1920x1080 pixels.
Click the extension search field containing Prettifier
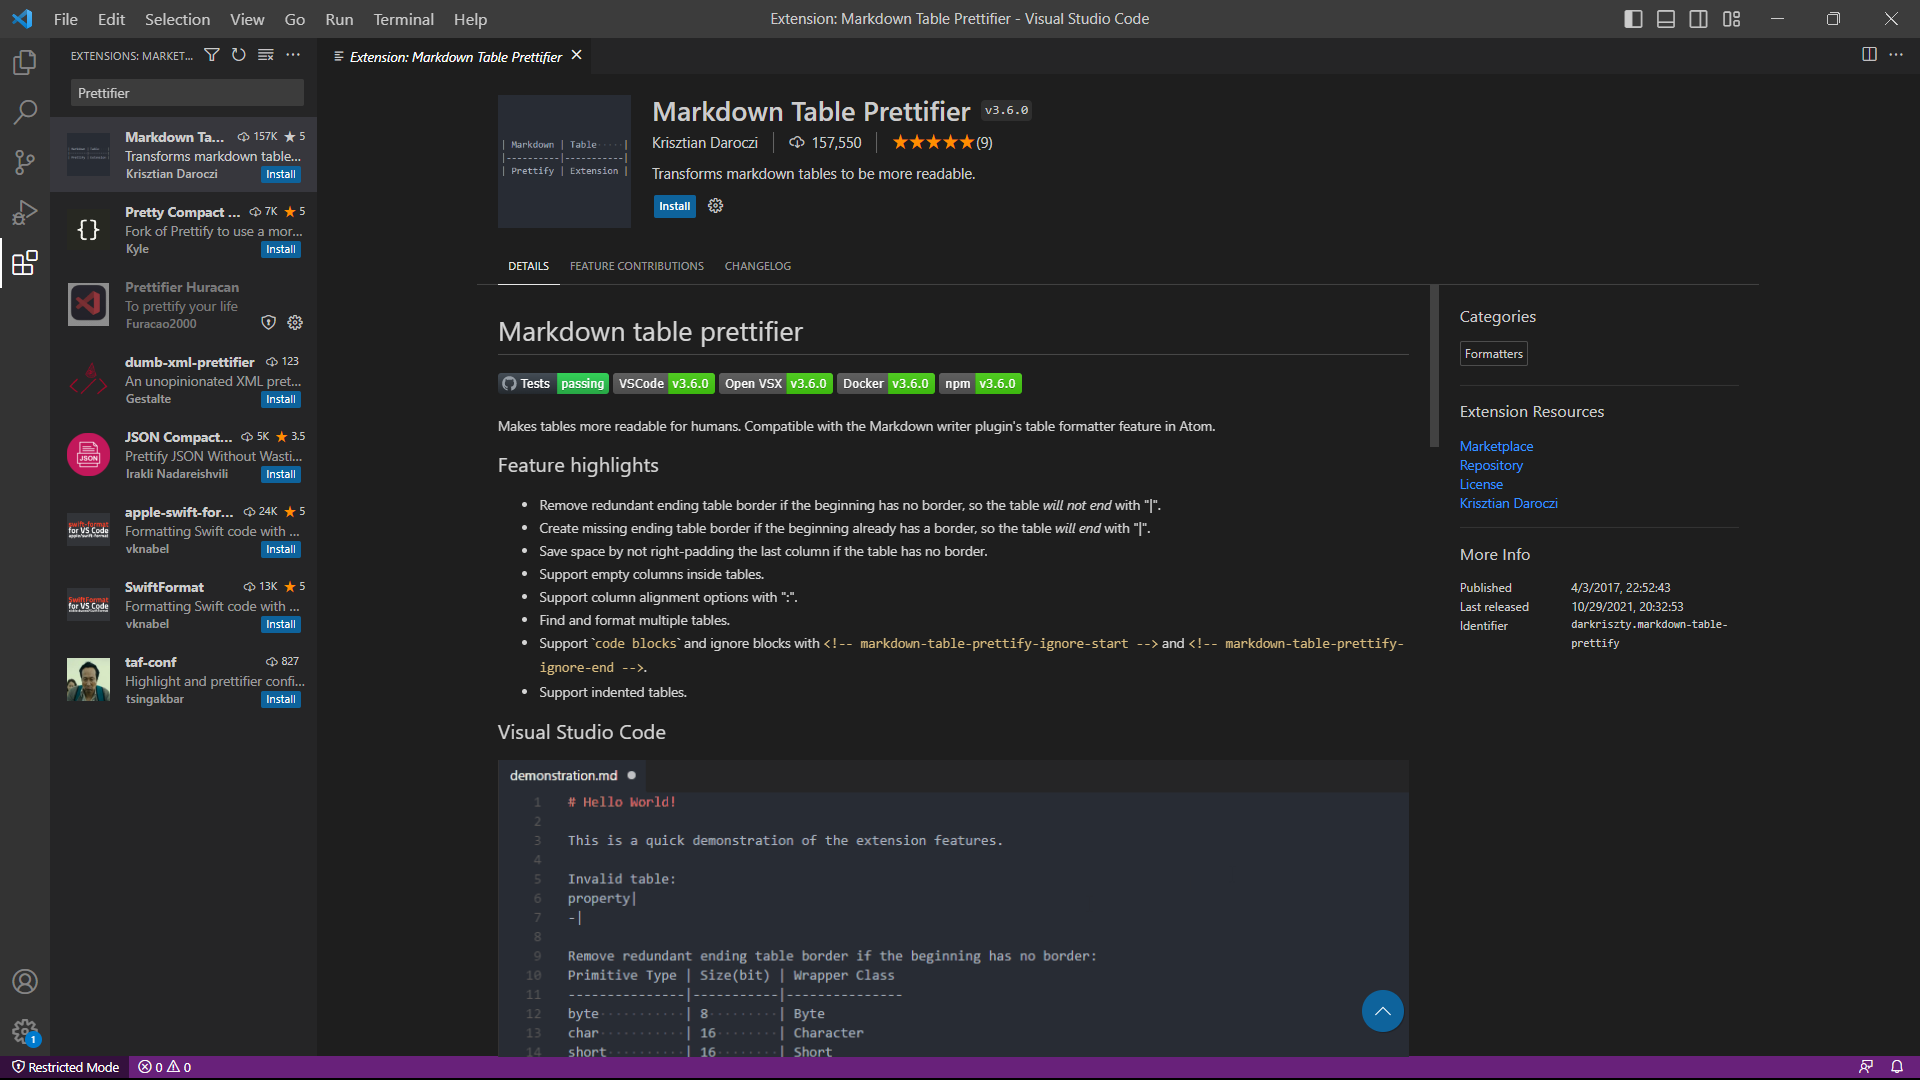click(x=187, y=93)
